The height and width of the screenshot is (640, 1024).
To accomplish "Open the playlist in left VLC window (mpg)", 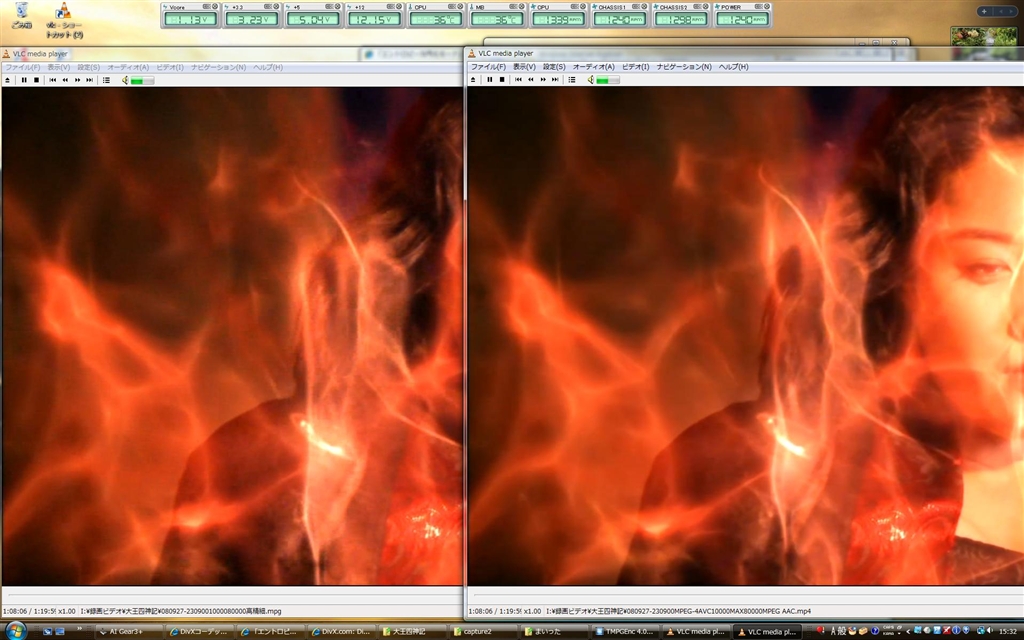I will tap(106, 80).
